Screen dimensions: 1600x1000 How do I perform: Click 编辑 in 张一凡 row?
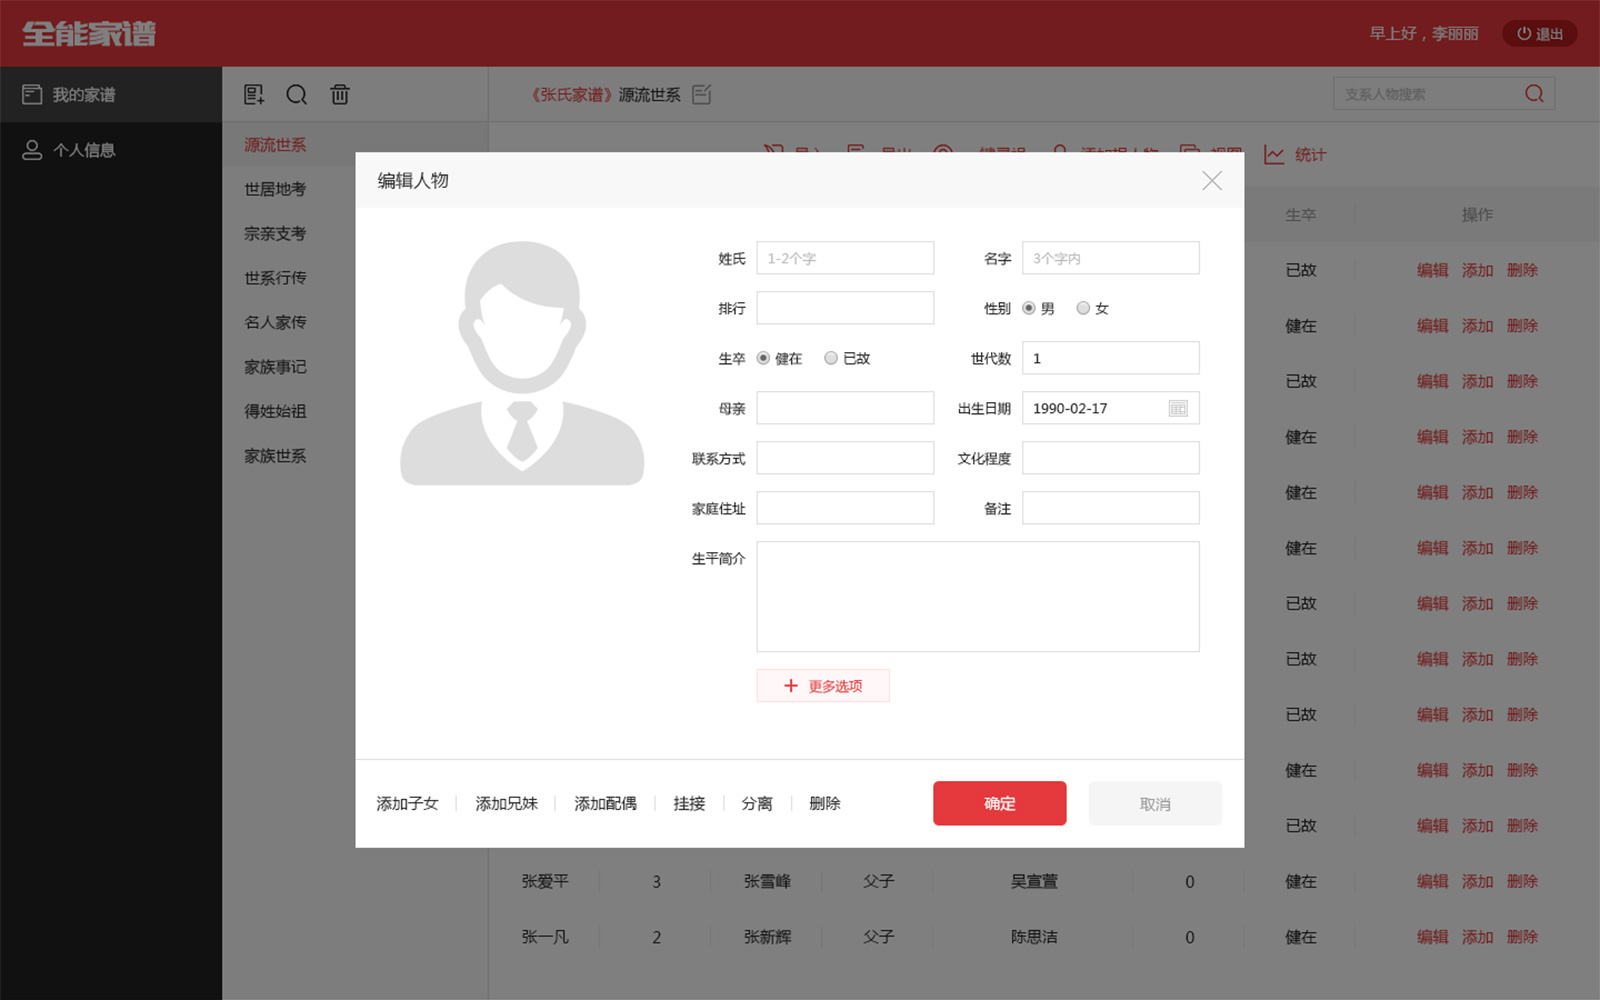pos(1433,937)
